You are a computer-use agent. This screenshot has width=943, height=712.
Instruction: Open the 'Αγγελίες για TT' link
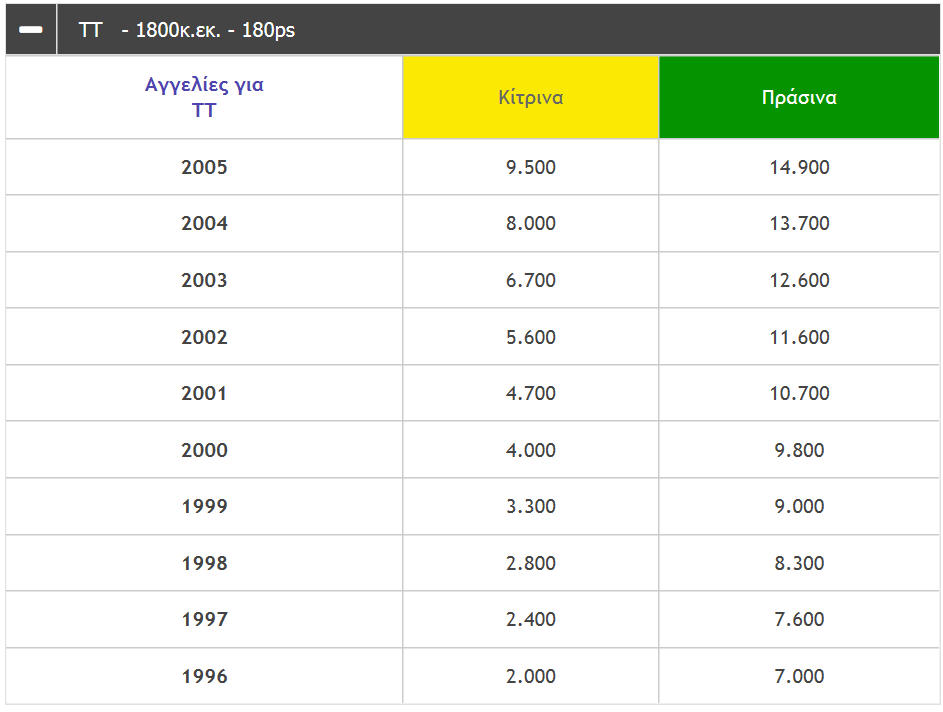[204, 97]
